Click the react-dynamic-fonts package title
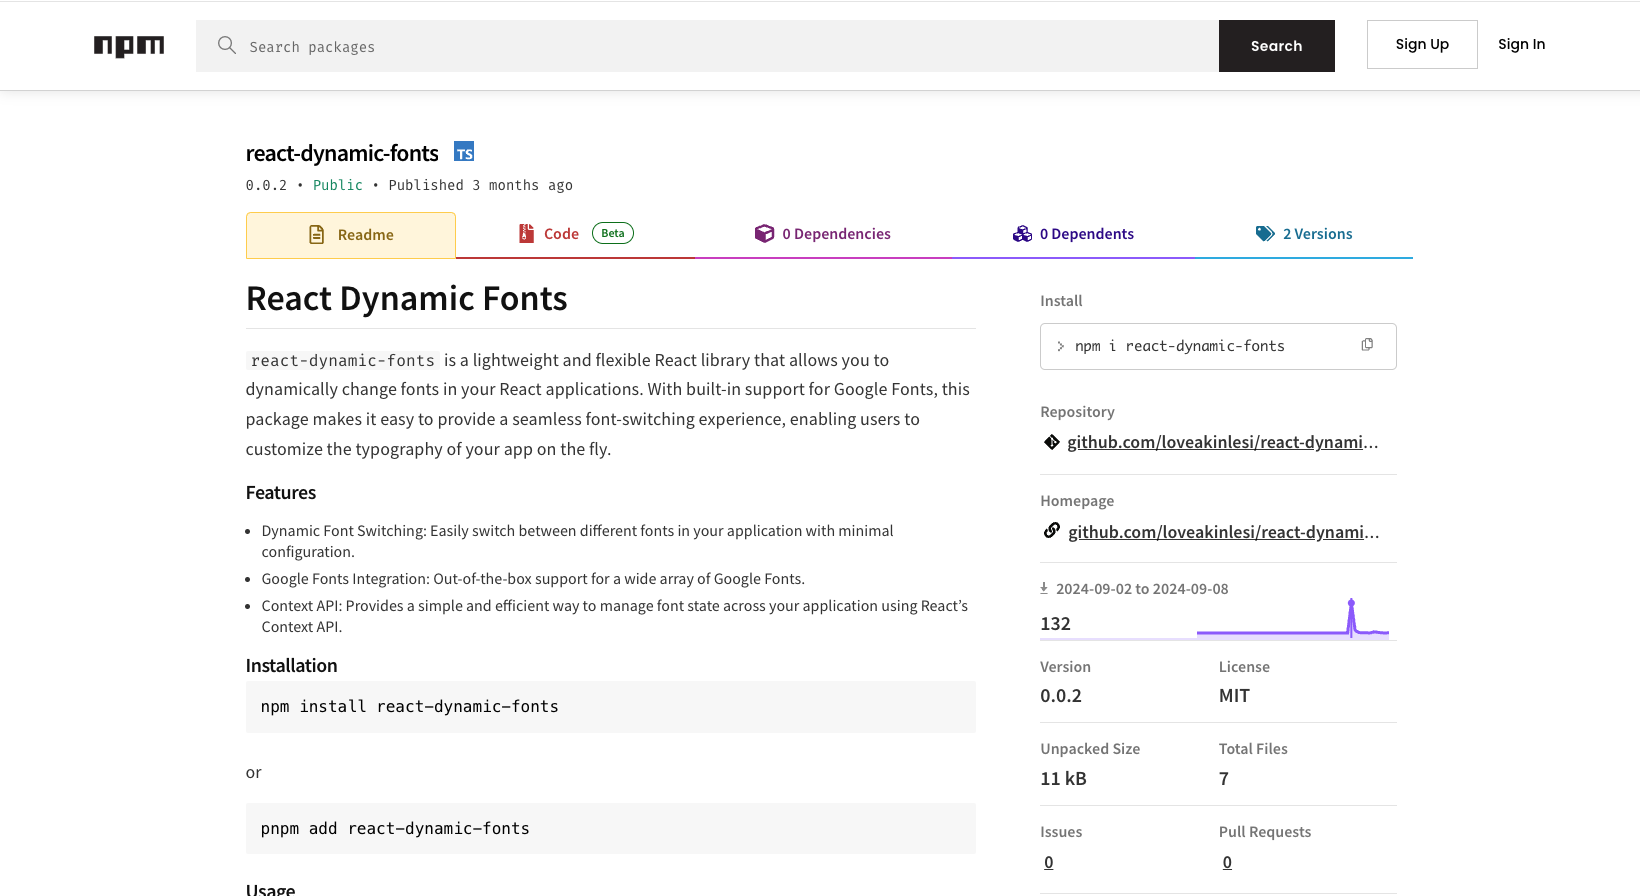The height and width of the screenshot is (896, 1640). tap(342, 153)
